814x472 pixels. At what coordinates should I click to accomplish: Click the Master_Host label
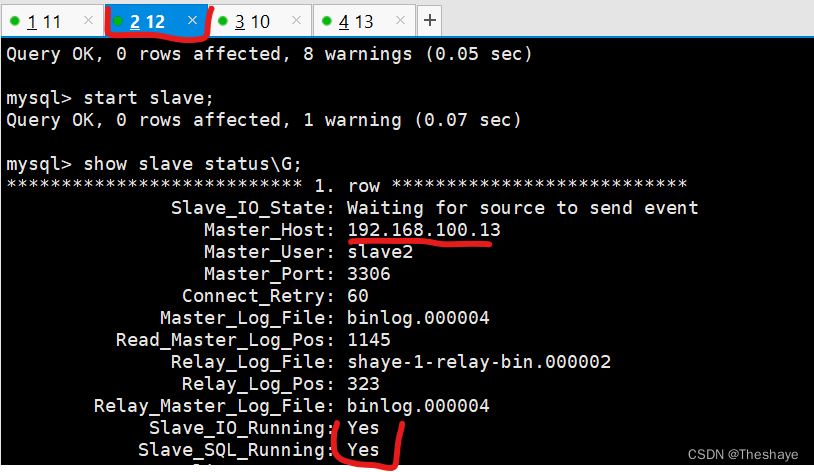point(269,230)
